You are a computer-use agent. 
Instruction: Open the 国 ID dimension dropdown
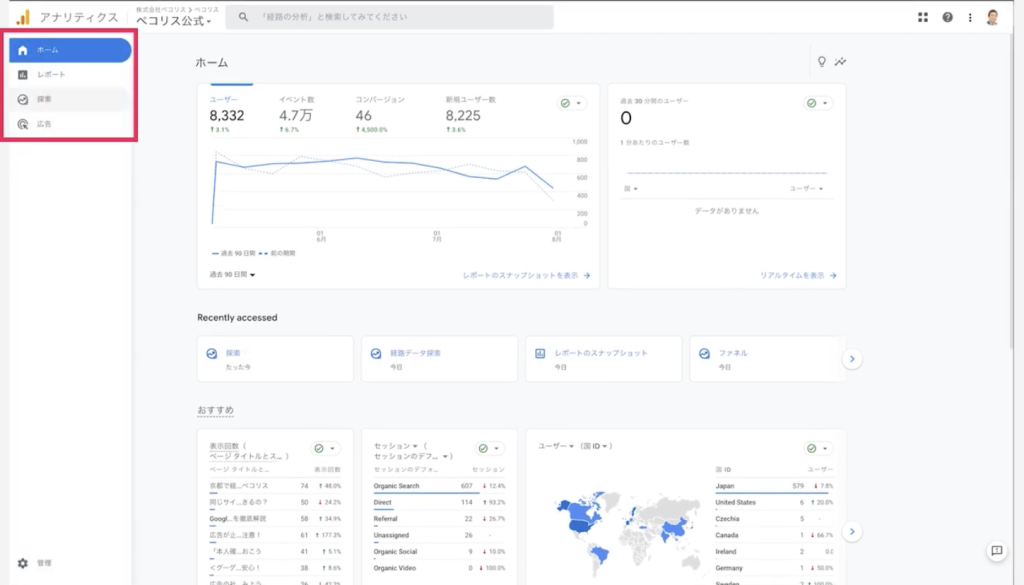point(595,447)
